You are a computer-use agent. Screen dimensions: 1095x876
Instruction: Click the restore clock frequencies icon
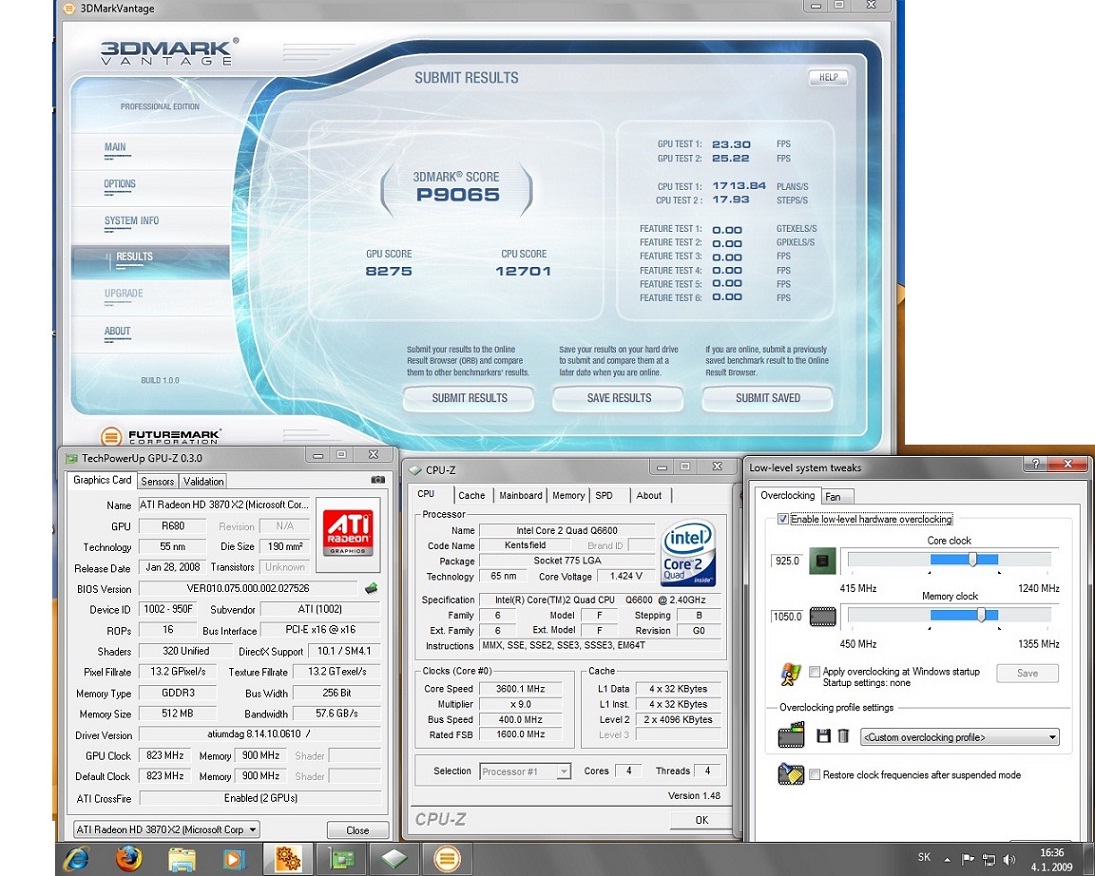click(x=791, y=774)
